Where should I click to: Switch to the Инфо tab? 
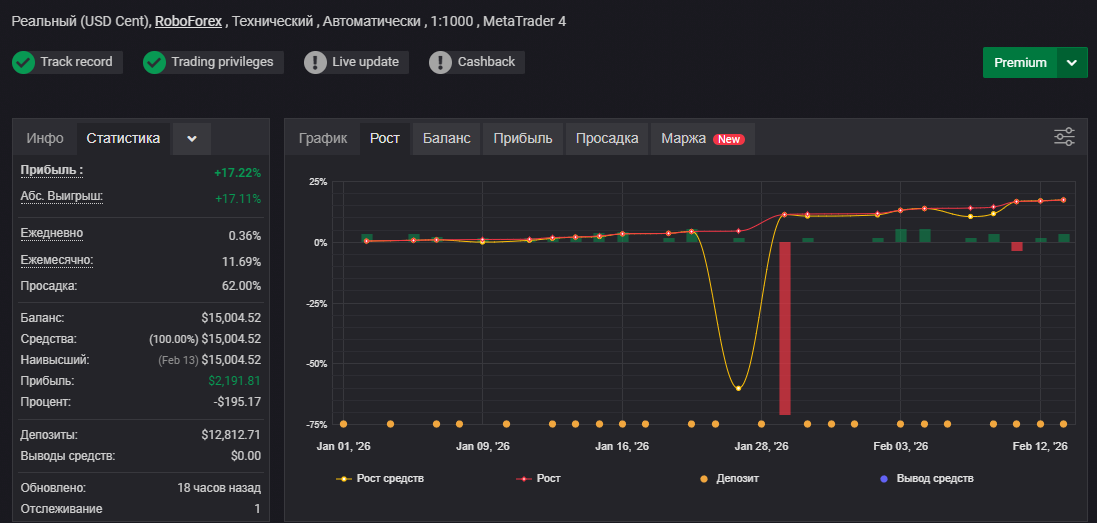(45, 138)
